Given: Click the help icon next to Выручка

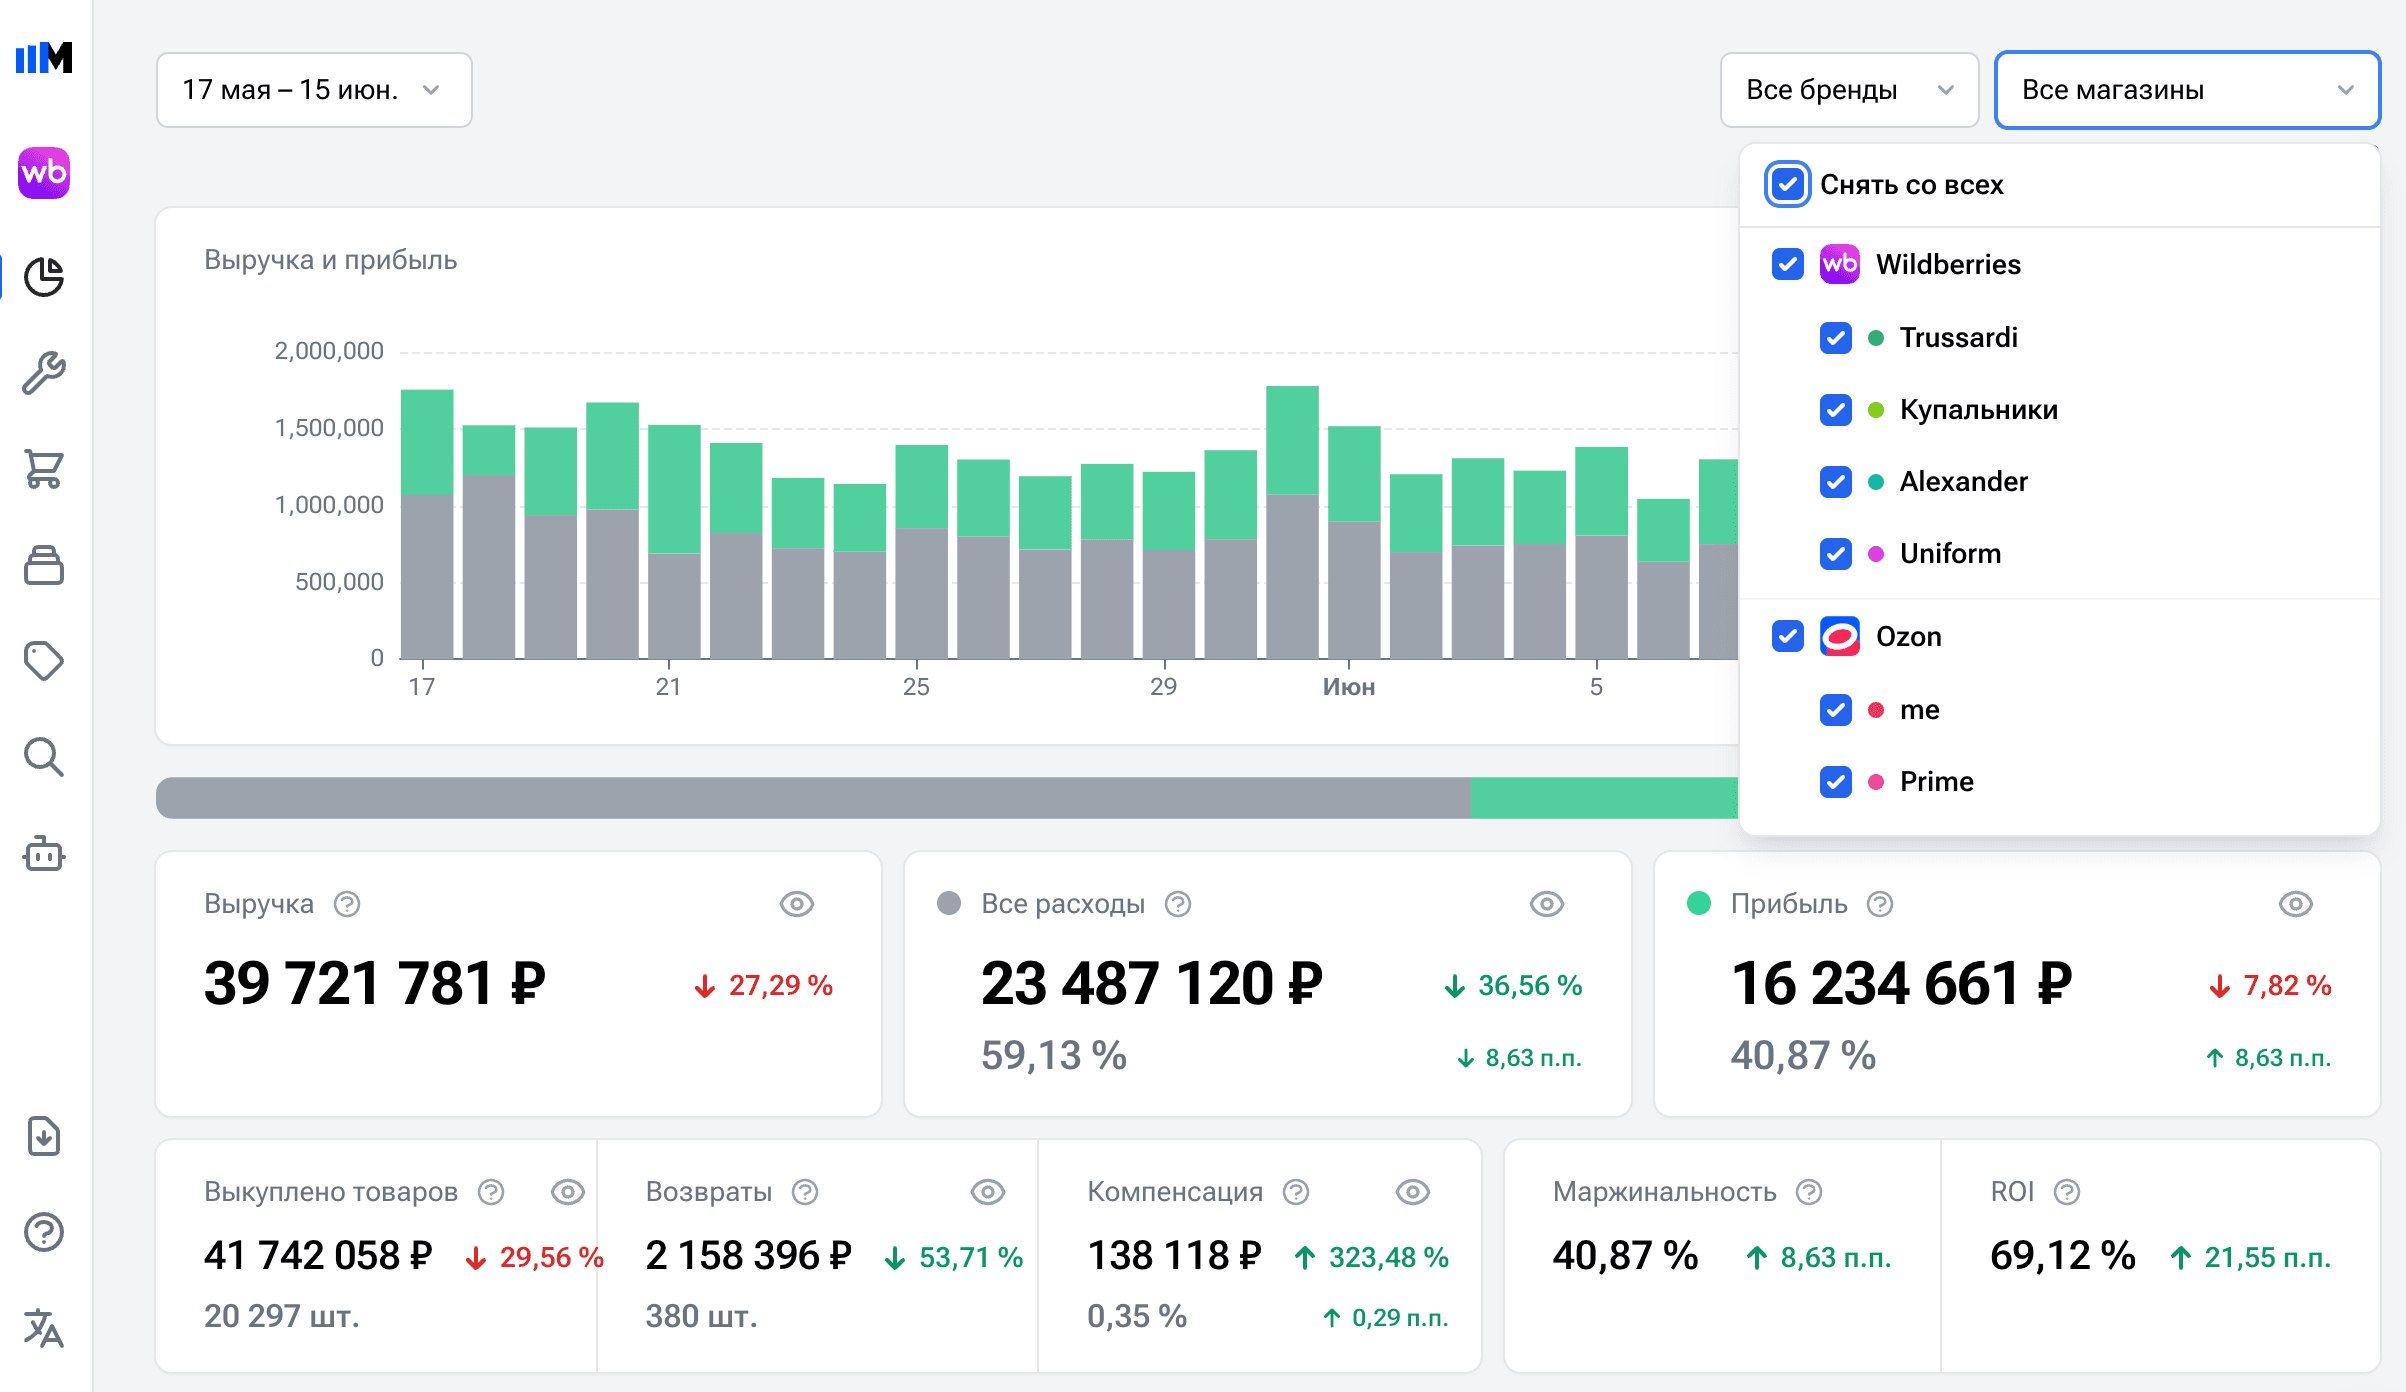Looking at the screenshot, I should coord(347,904).
